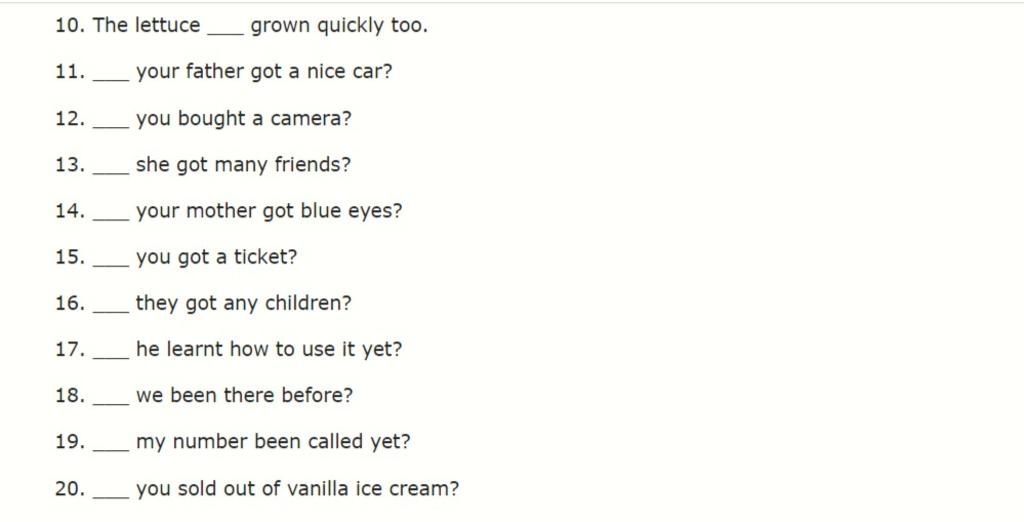The height and width of the screenshot is (522, 1024).
Task: Click the text 'my number been called yet?'
Action: tap(273, 441)
